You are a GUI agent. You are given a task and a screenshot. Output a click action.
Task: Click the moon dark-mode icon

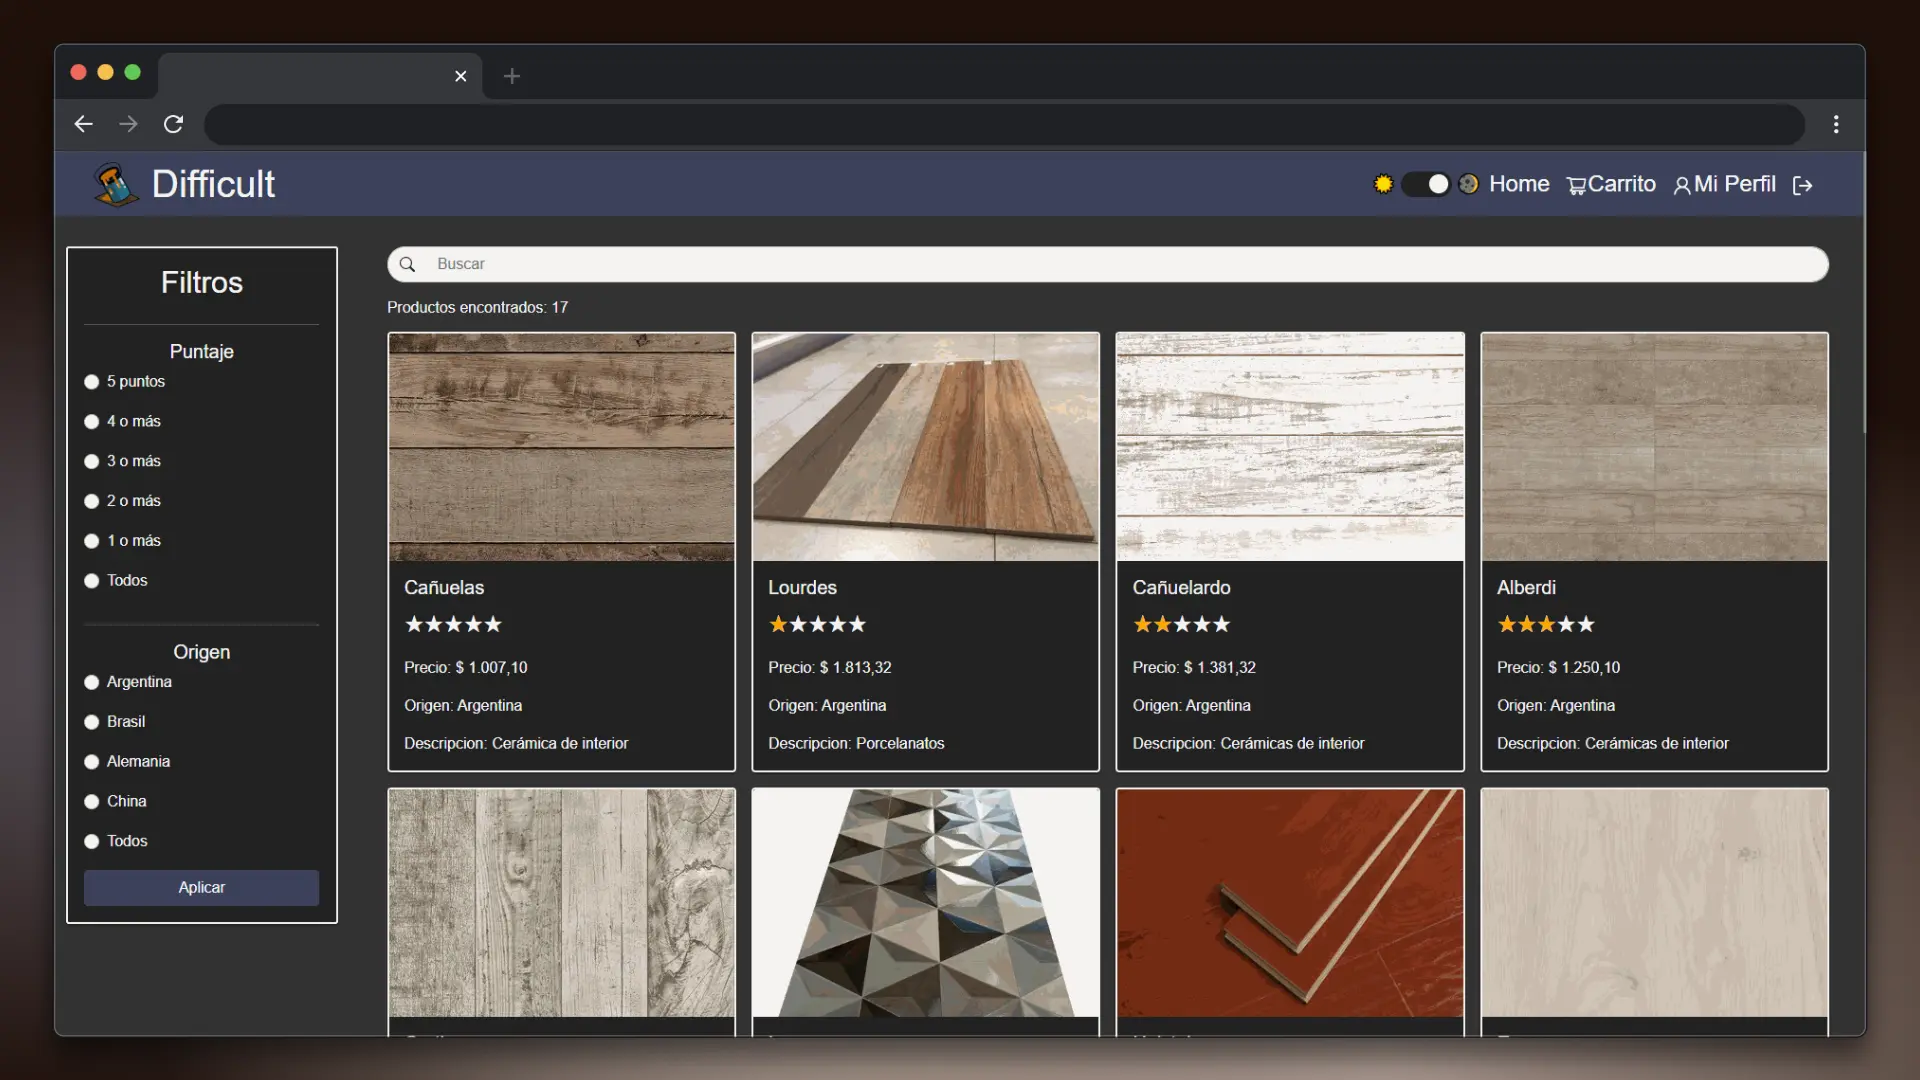pos(1468,184)
